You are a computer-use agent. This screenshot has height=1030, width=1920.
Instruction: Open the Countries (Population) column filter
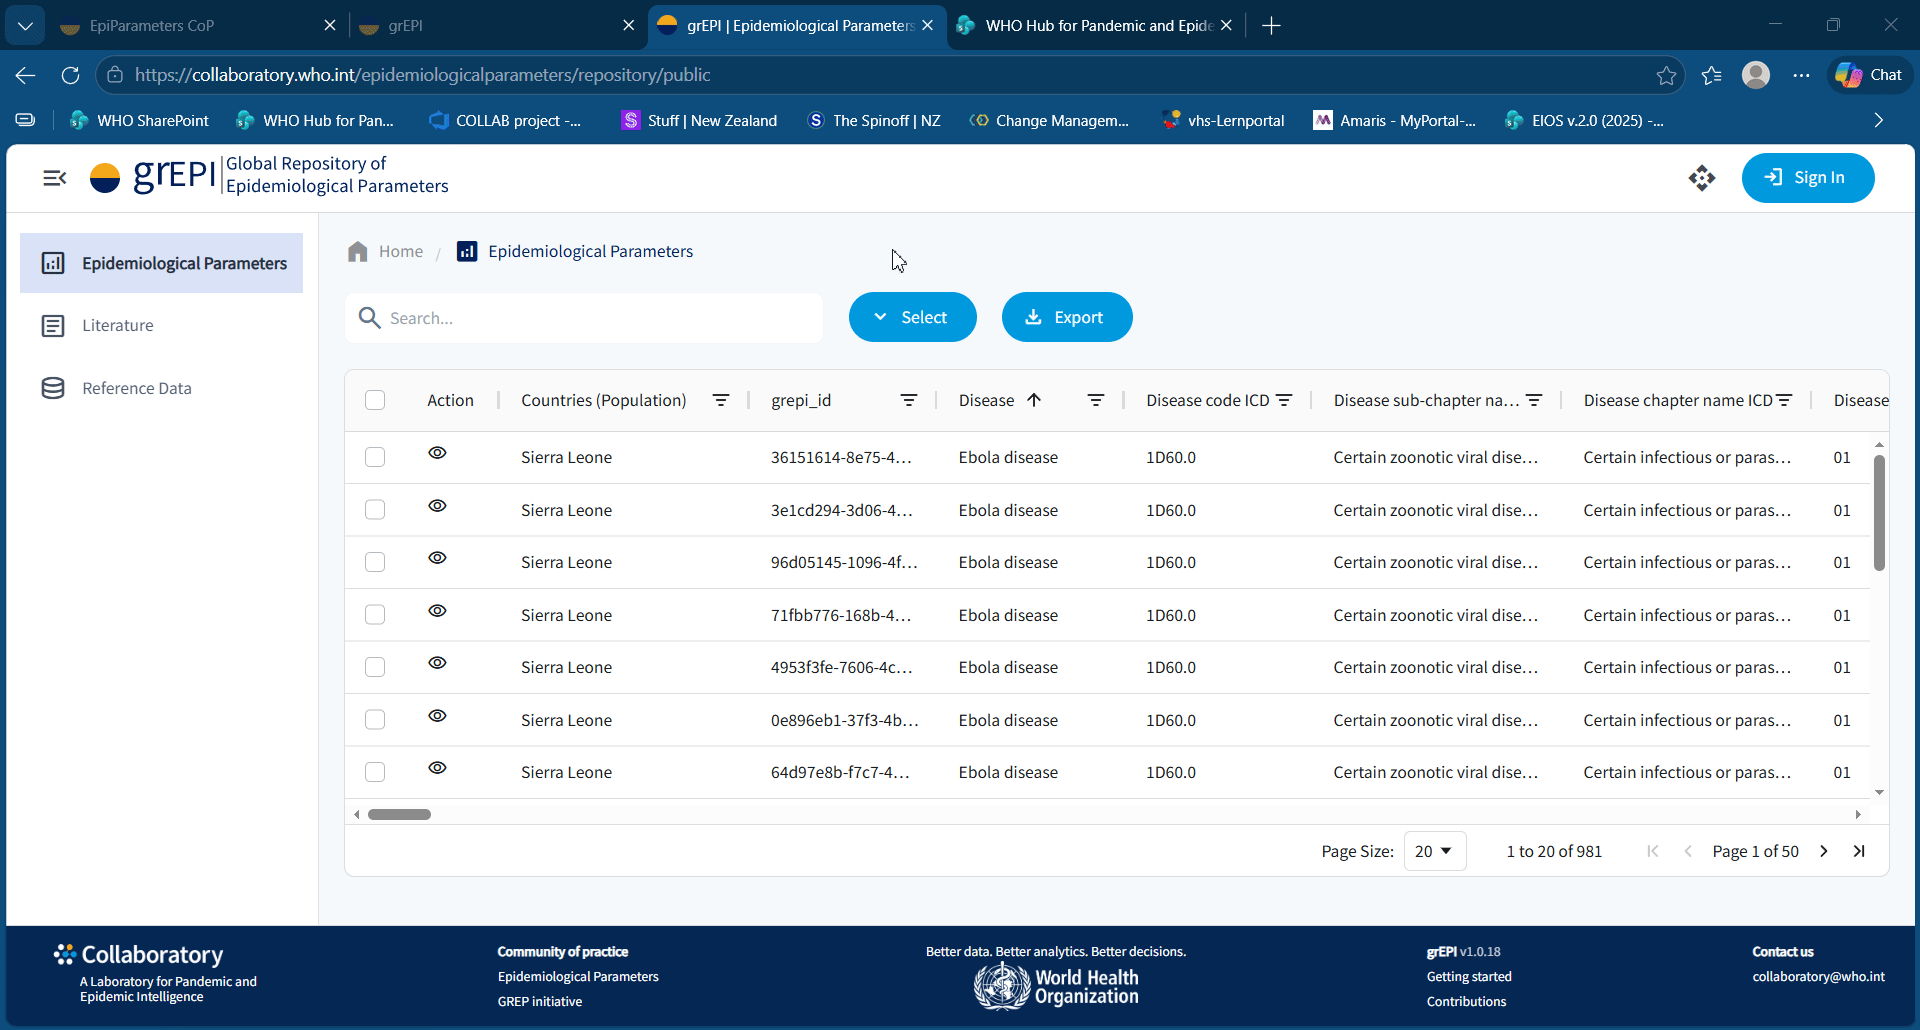point(720,400)
